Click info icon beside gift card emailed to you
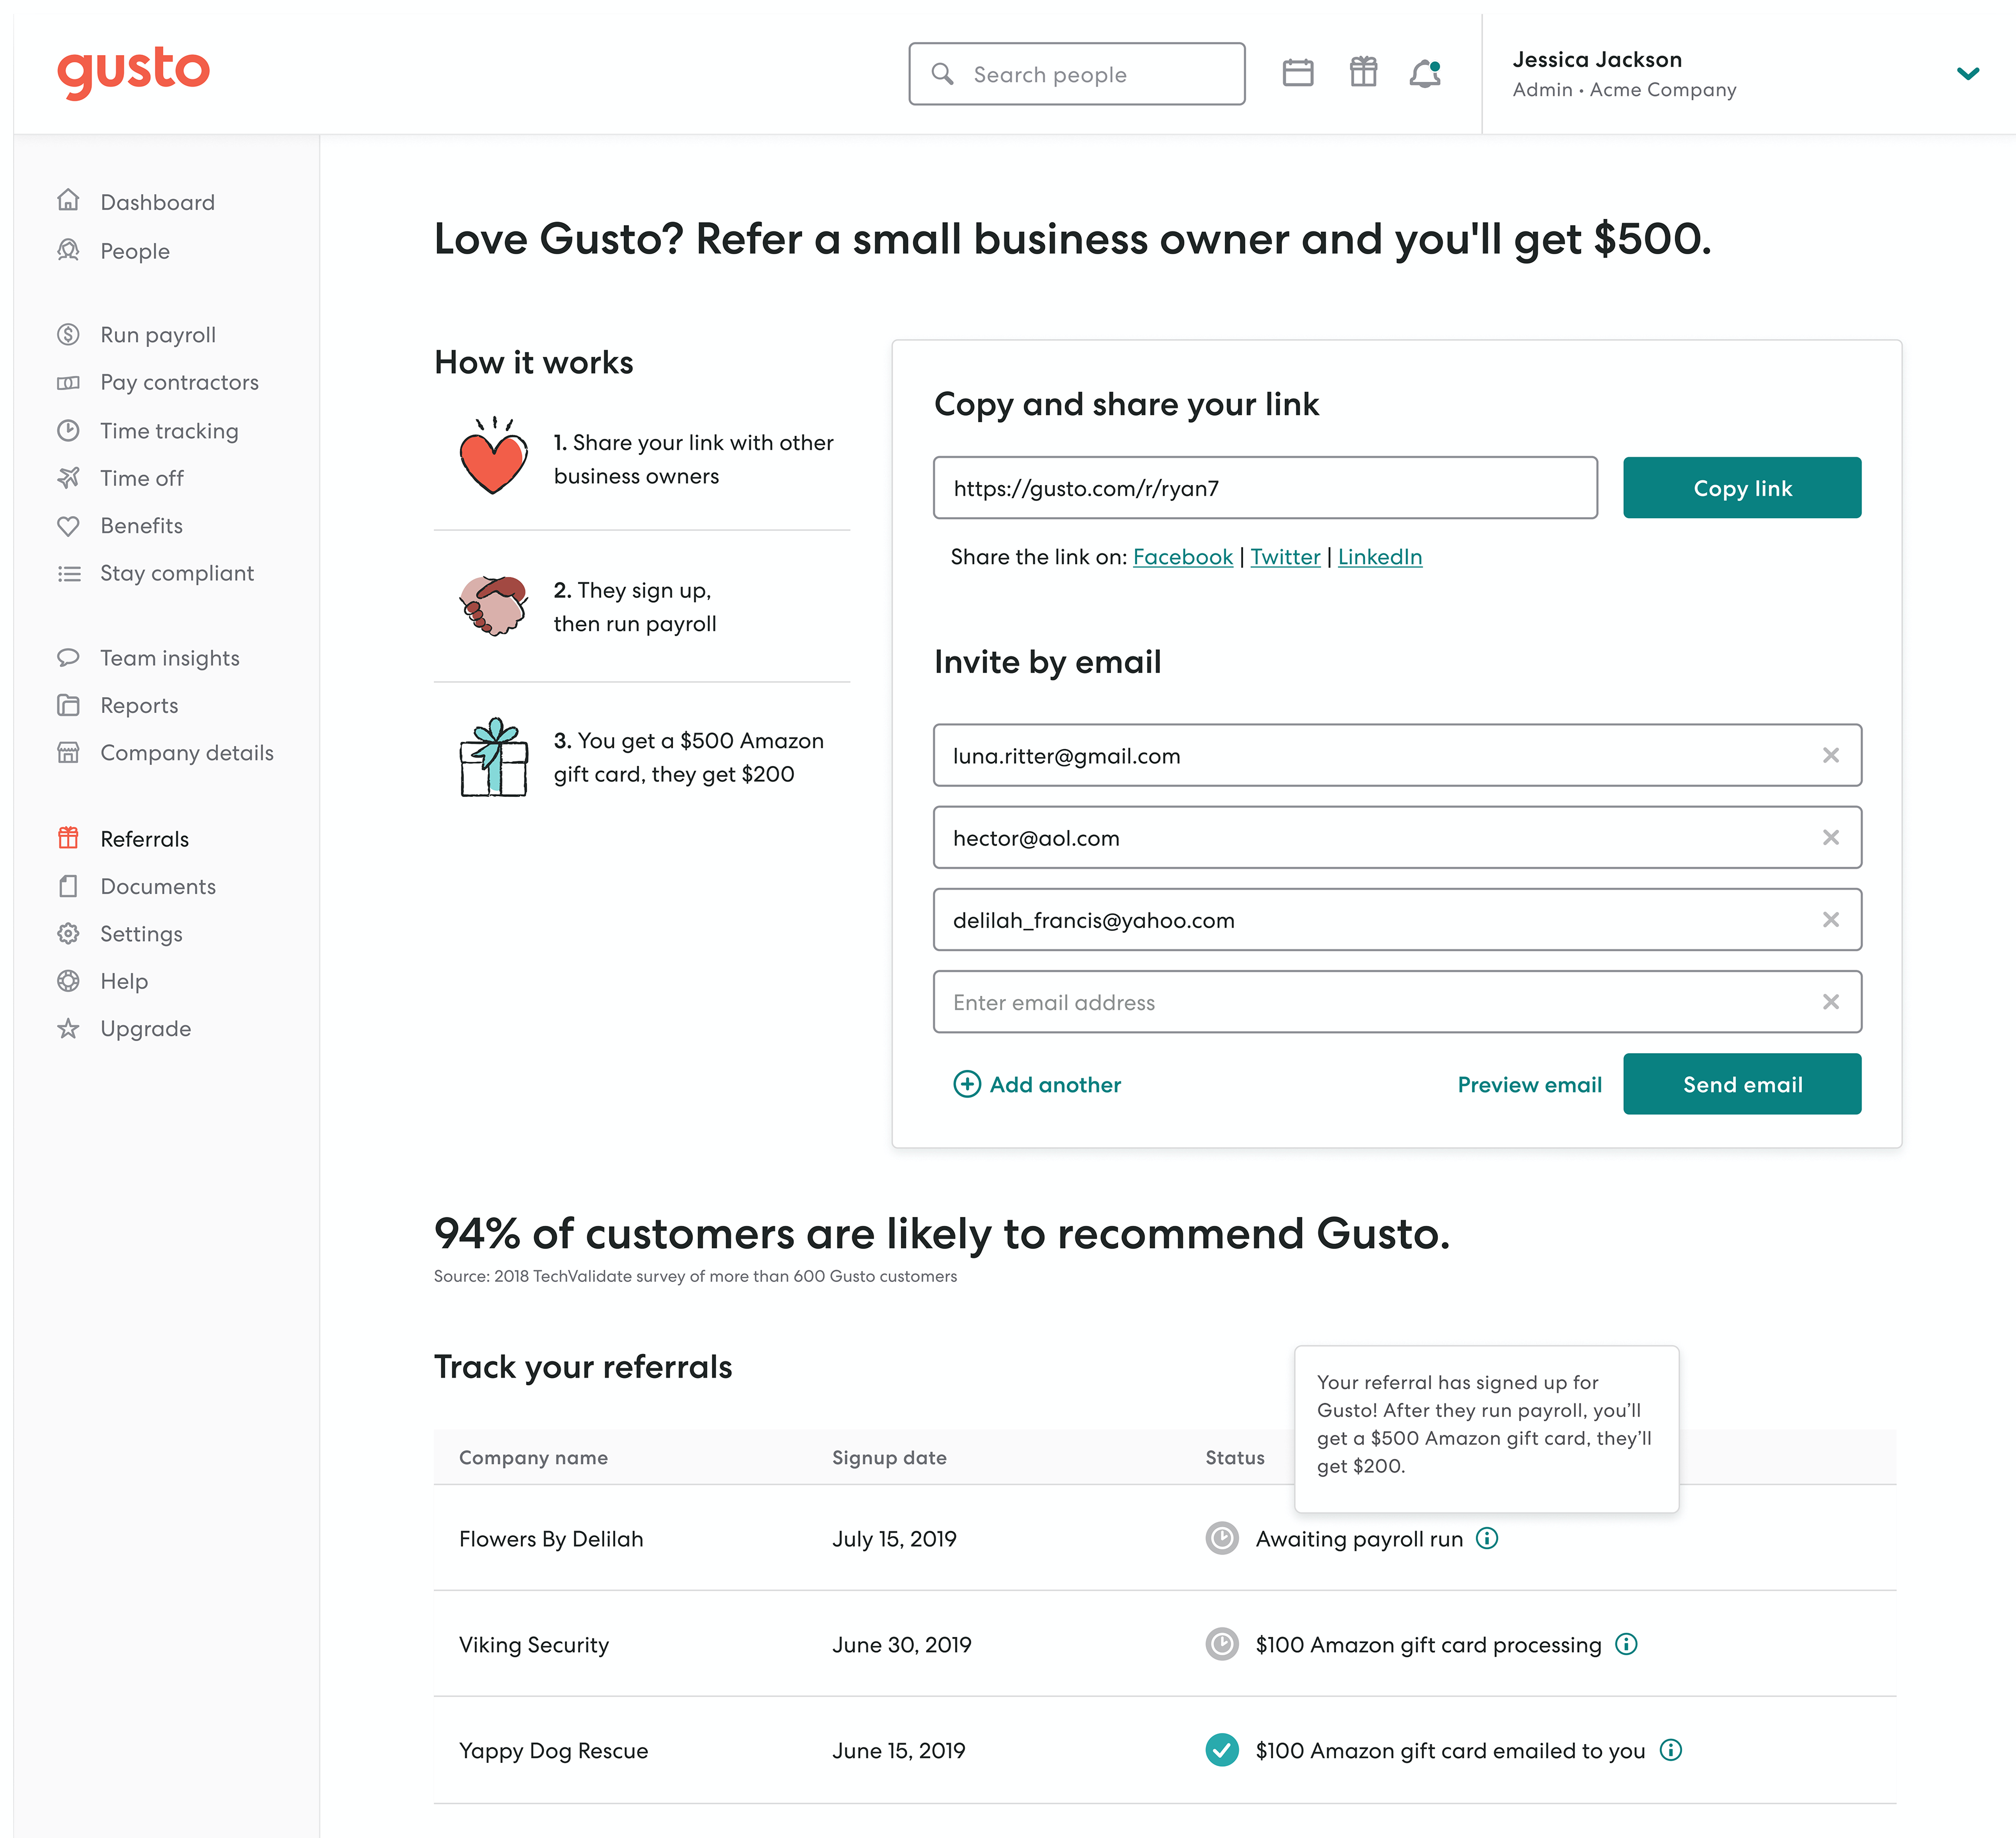 1670,1750
